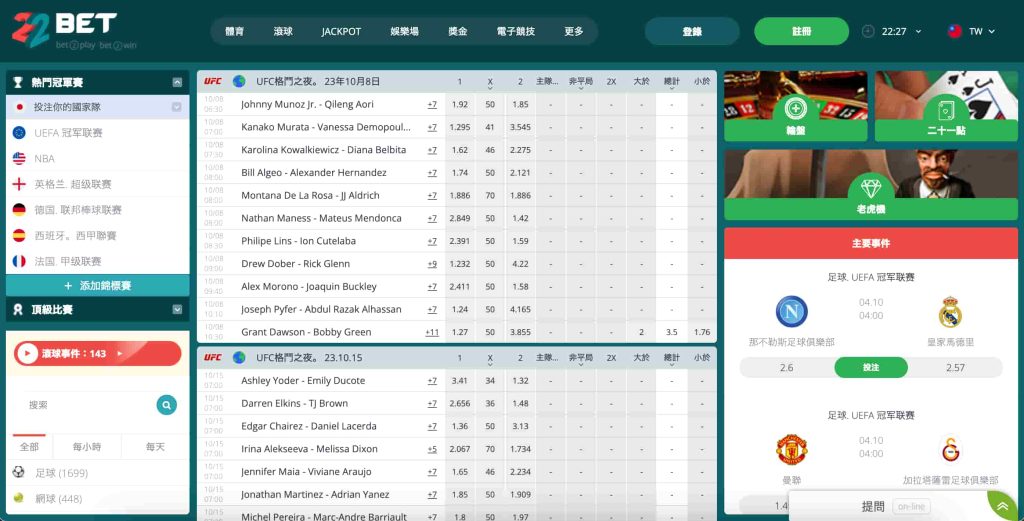Click the trophy icon by 熱門冠軍賽
This screenshot has width=1024, height=521.
tap(18, 82)
